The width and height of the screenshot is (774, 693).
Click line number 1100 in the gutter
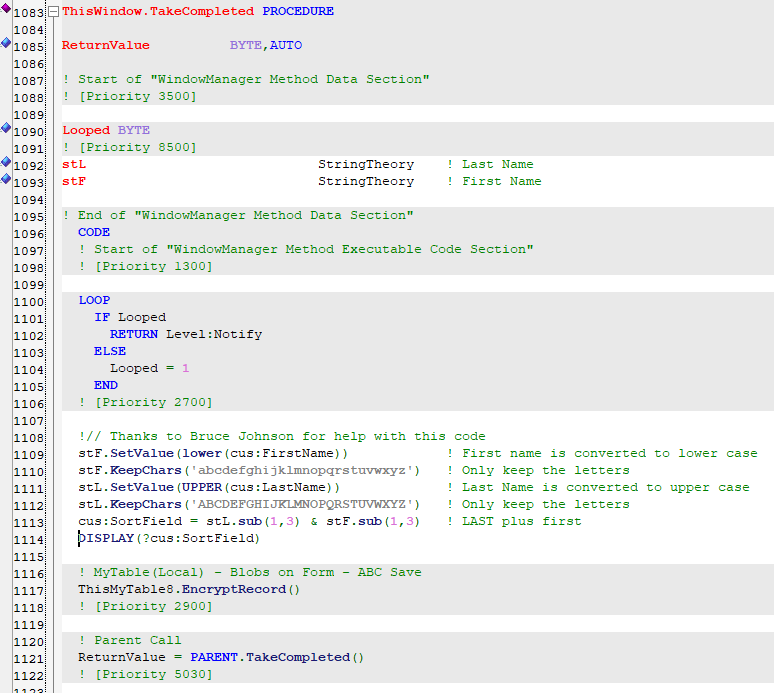pos(29,300)
